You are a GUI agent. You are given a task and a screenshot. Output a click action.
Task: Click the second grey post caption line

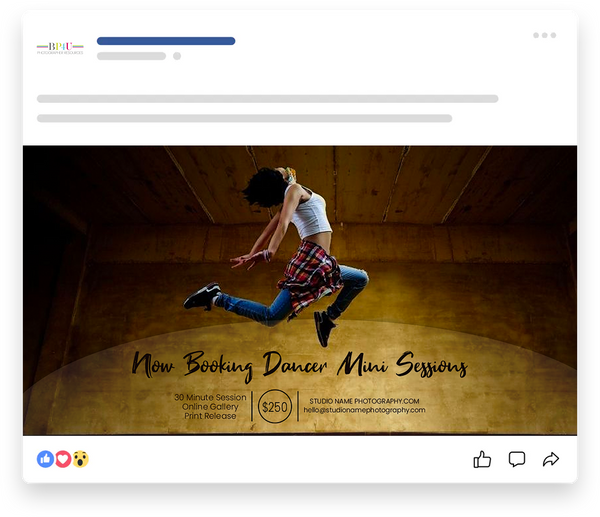coord(245,118)
